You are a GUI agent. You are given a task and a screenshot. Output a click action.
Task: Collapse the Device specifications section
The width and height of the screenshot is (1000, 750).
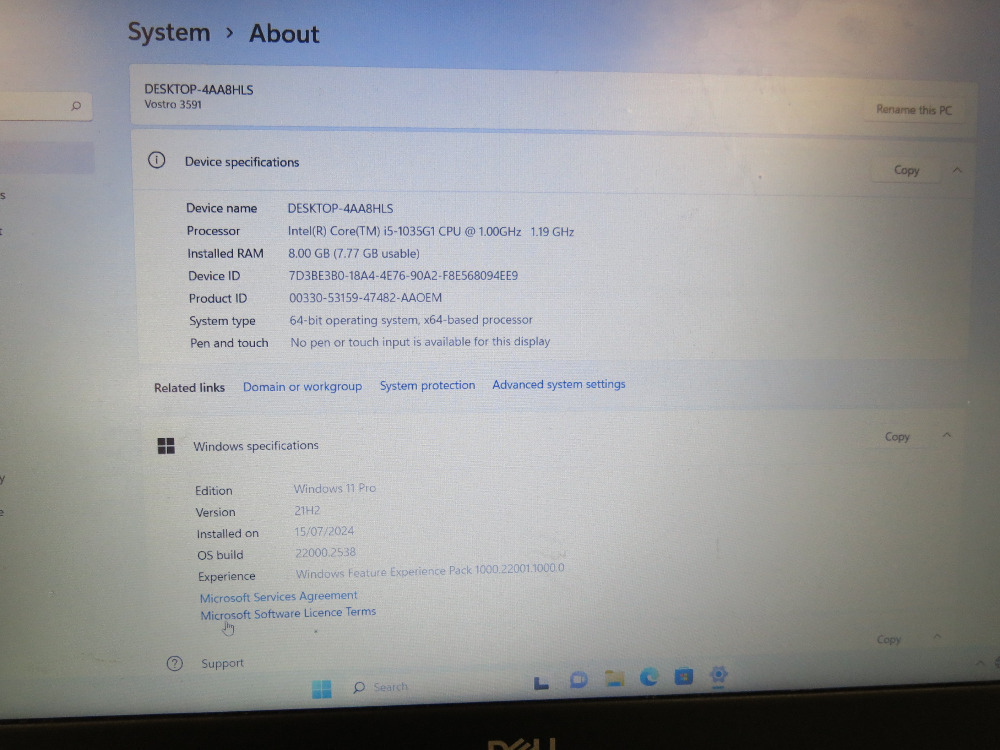957,170
